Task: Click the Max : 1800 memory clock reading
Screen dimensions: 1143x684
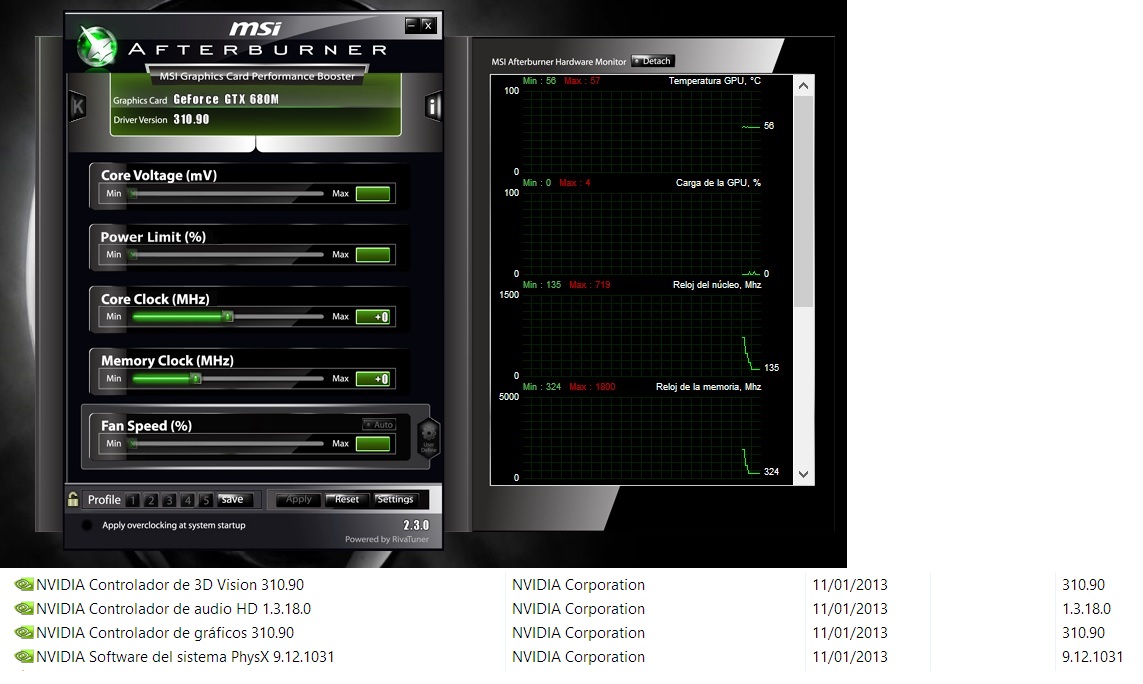Action: tap(592, 386)
